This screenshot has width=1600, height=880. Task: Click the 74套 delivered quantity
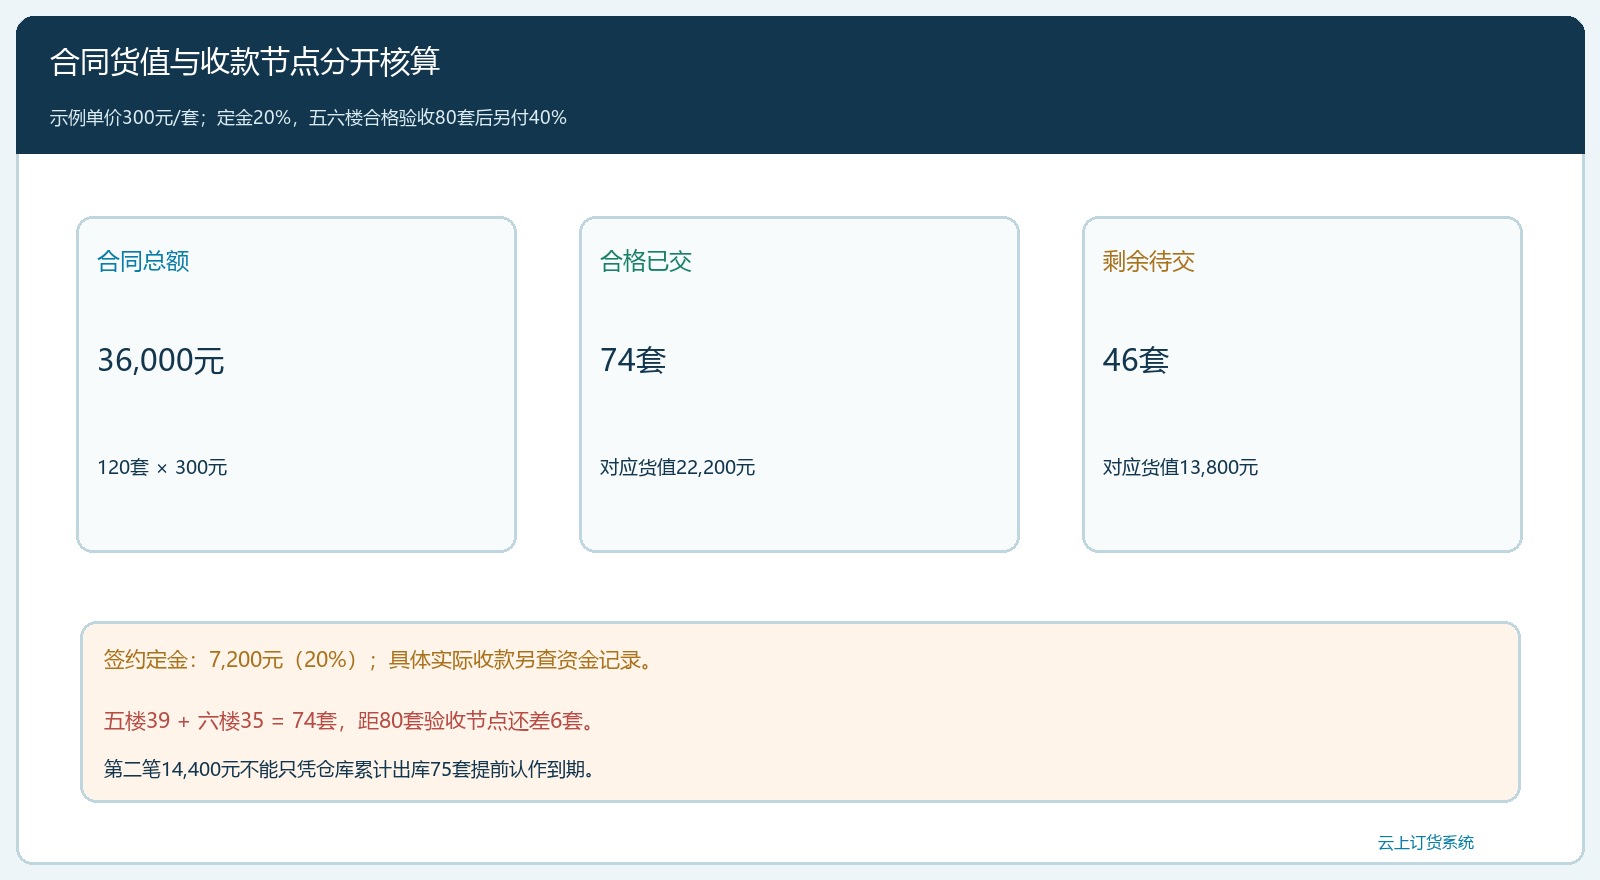[x=633, y=360]
